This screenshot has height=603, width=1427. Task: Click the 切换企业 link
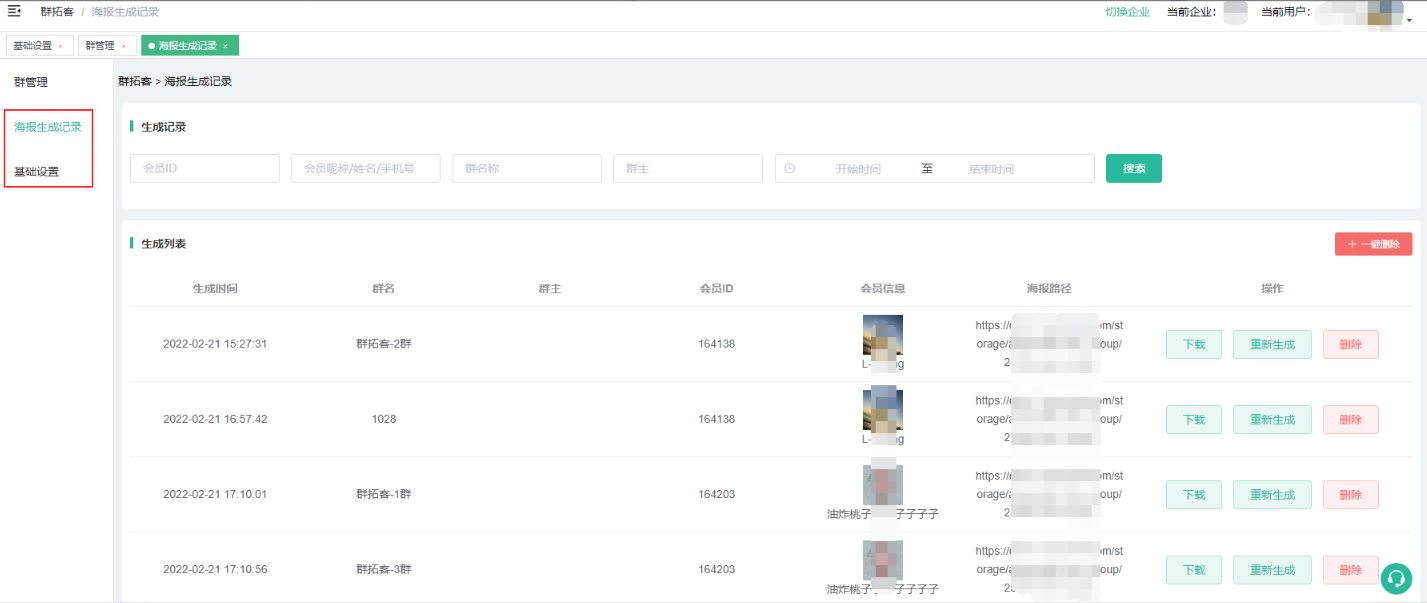point(1127,12)
